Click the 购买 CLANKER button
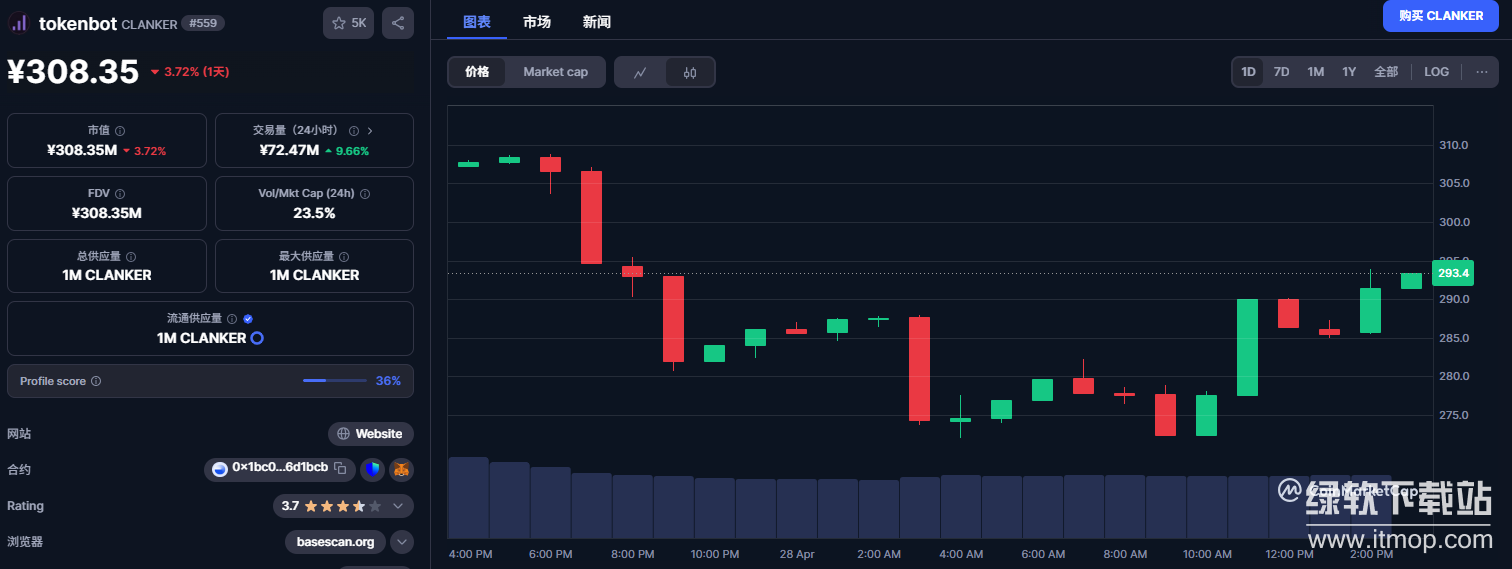The height and width of the screenshot is (569, 1512). point(1441,16)
